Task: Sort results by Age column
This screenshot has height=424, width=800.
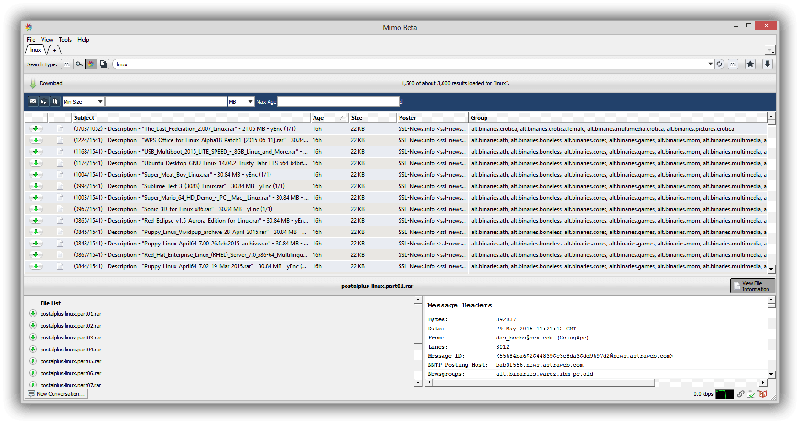Action: (330, 118)
